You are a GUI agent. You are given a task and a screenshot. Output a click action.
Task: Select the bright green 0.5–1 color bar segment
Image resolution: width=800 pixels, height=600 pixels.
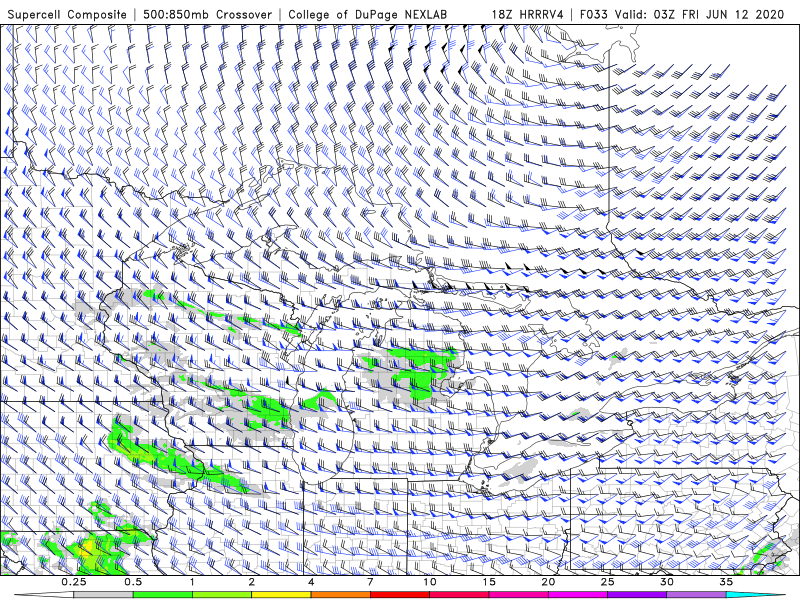[162, 595]
